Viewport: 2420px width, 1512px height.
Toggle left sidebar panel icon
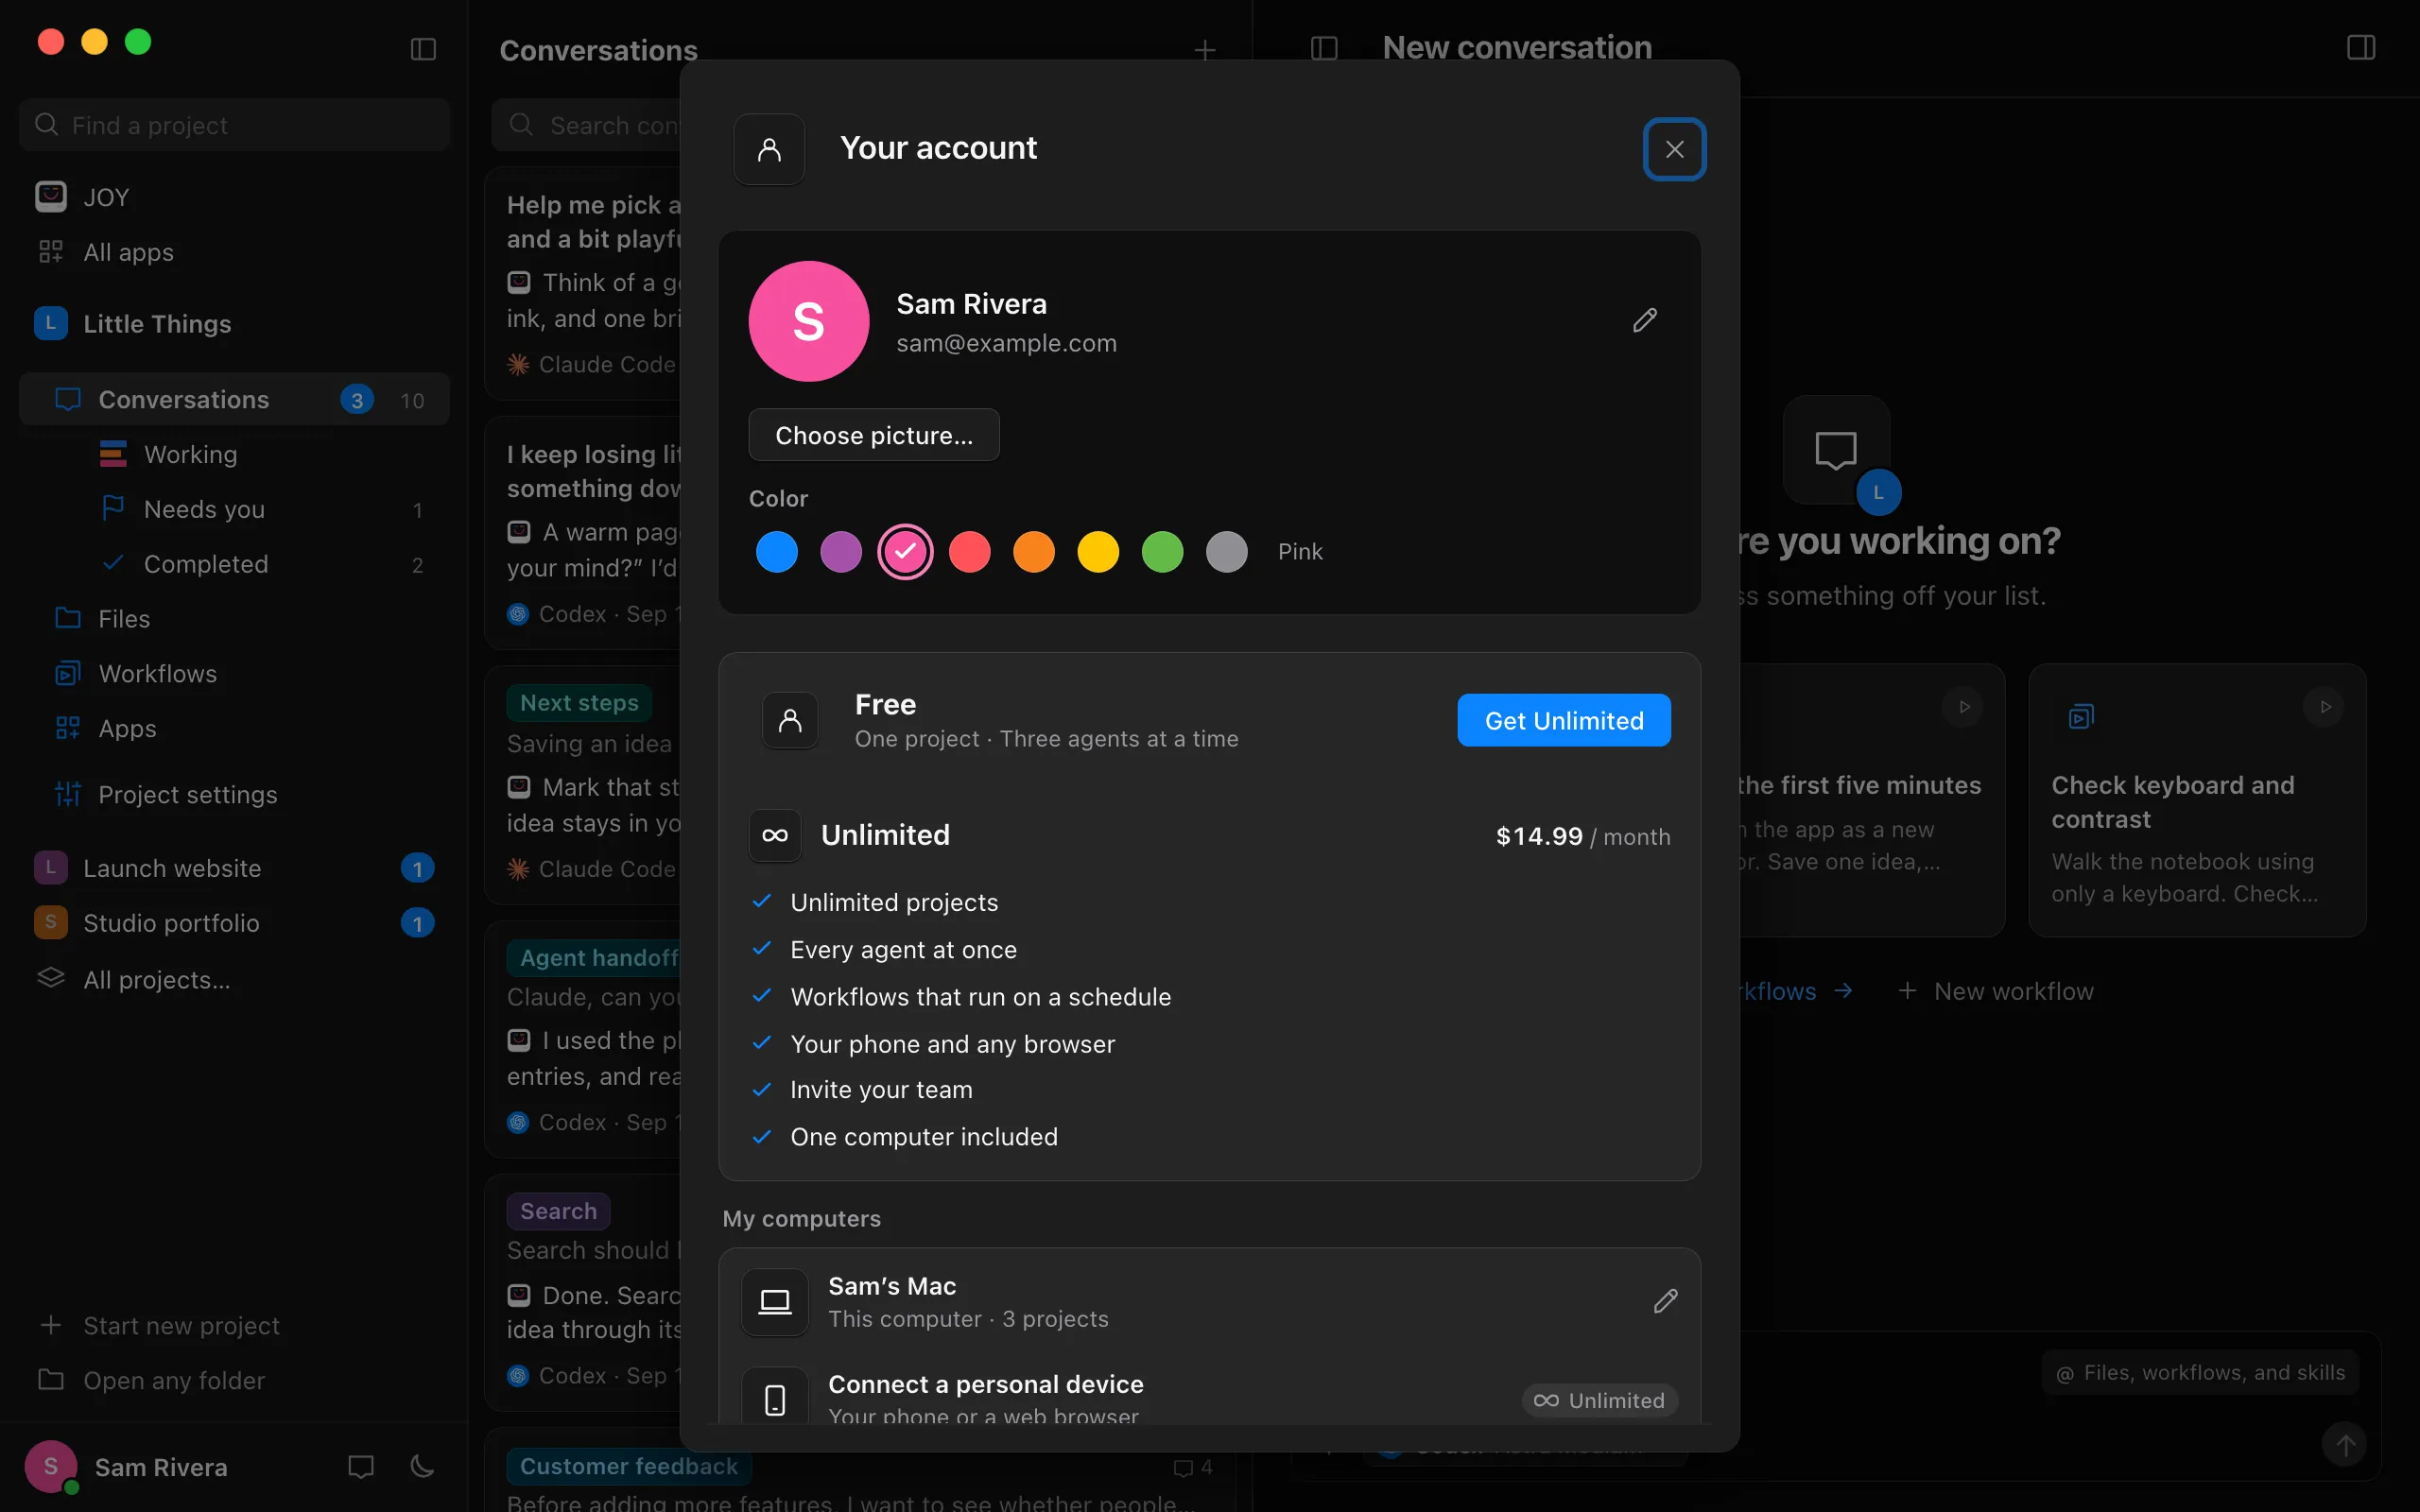(423, 49)
